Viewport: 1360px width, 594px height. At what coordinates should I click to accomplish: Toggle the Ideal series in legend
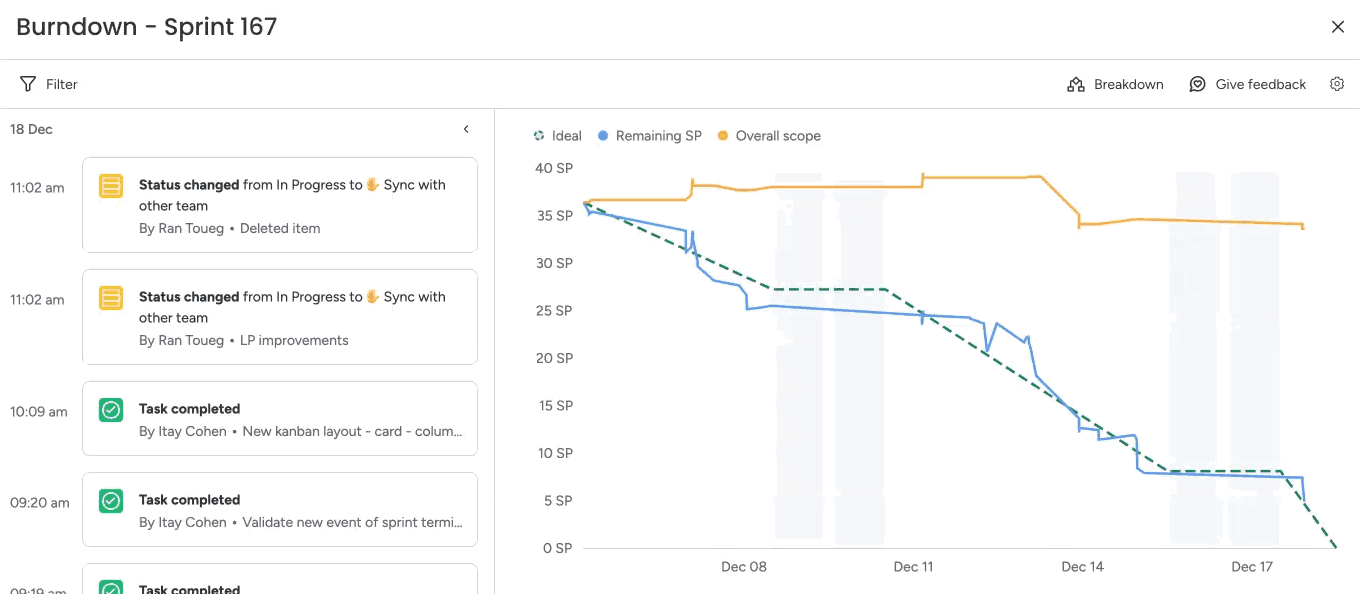point(557,136)
